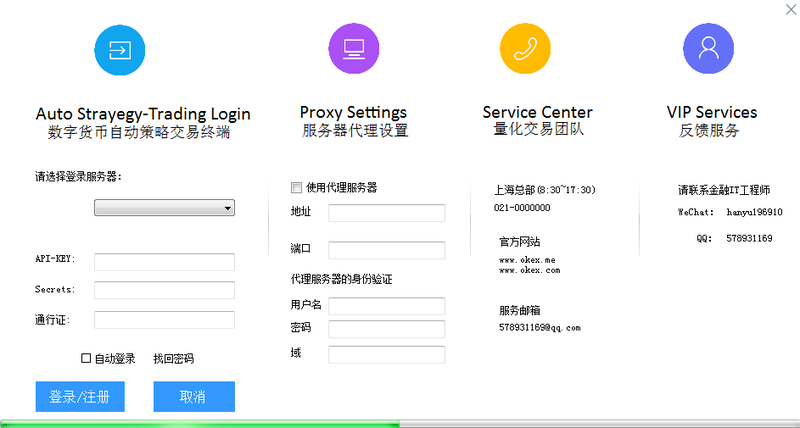Image resolution: width=800 pixels, height=428 pixels.
Task: Click into the Secrets input field
Action: click(x=164, y=290)
